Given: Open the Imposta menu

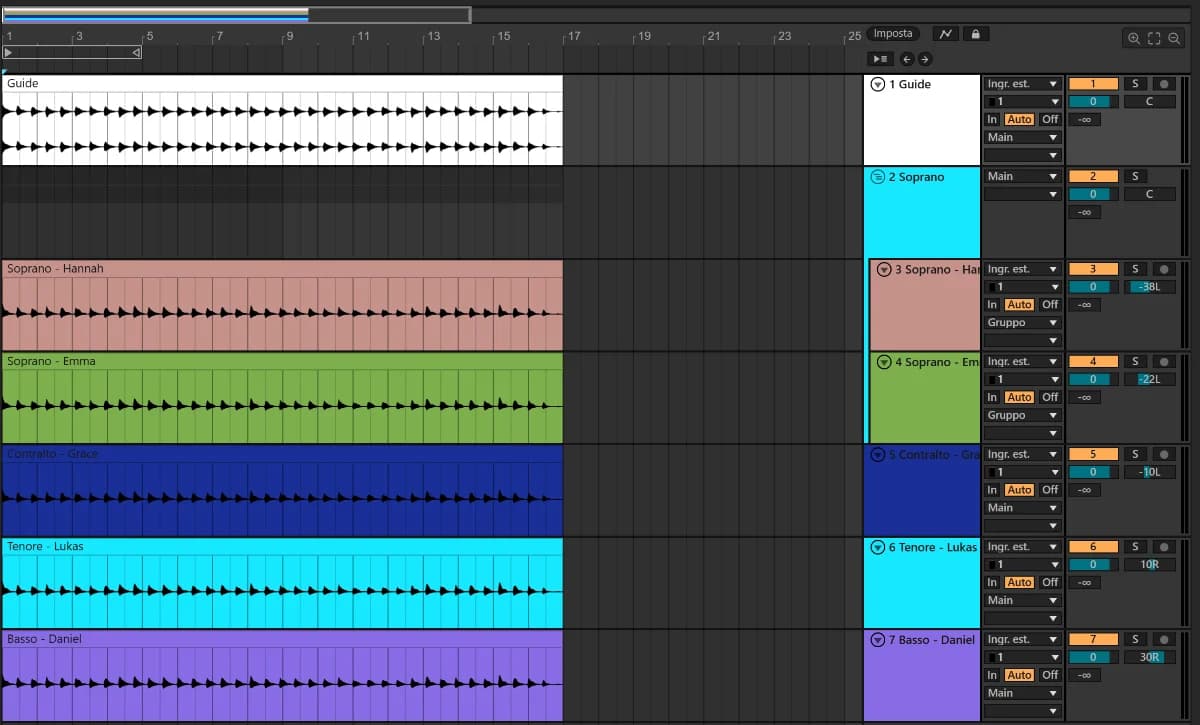Looking at the screenshot, I should coord(893,34).
